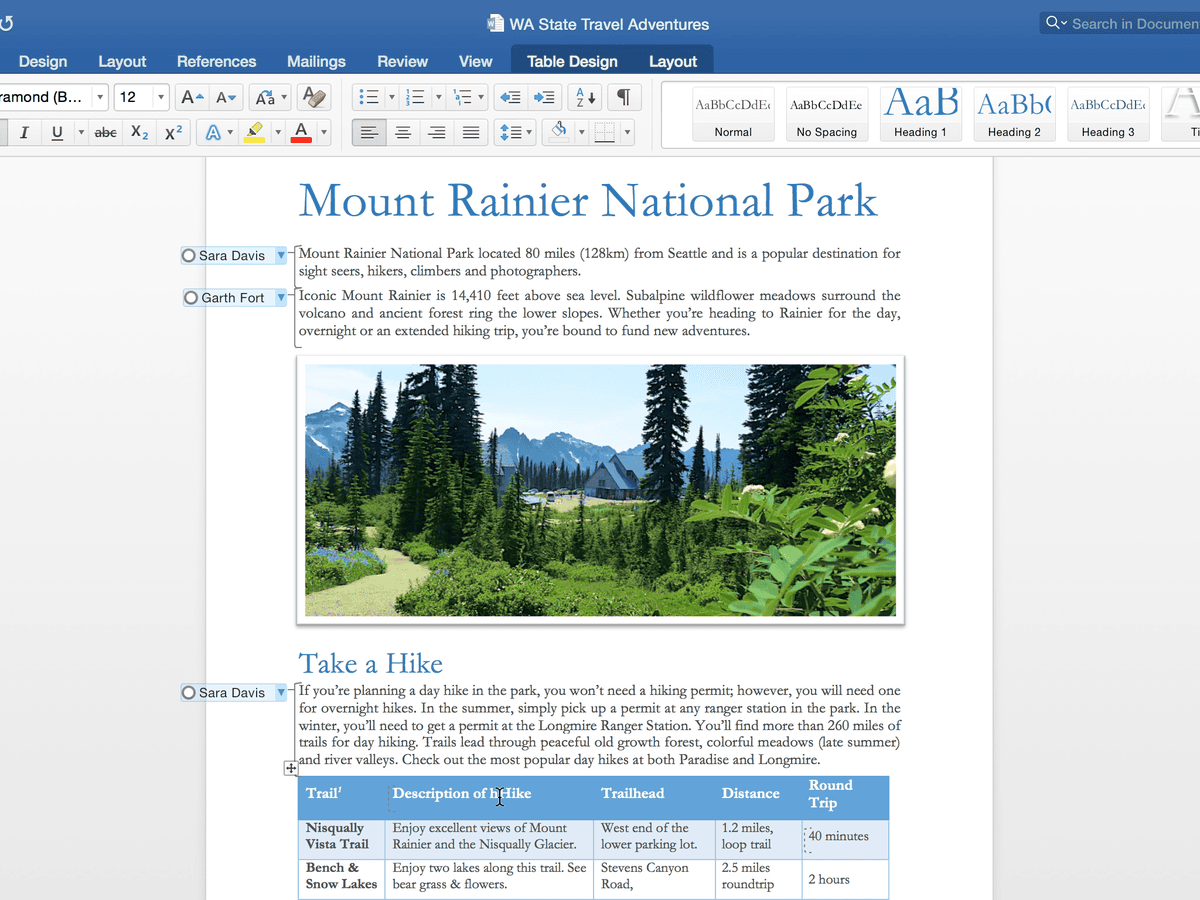
Task: Apply superscript formatting
Action: click(174, 132)
